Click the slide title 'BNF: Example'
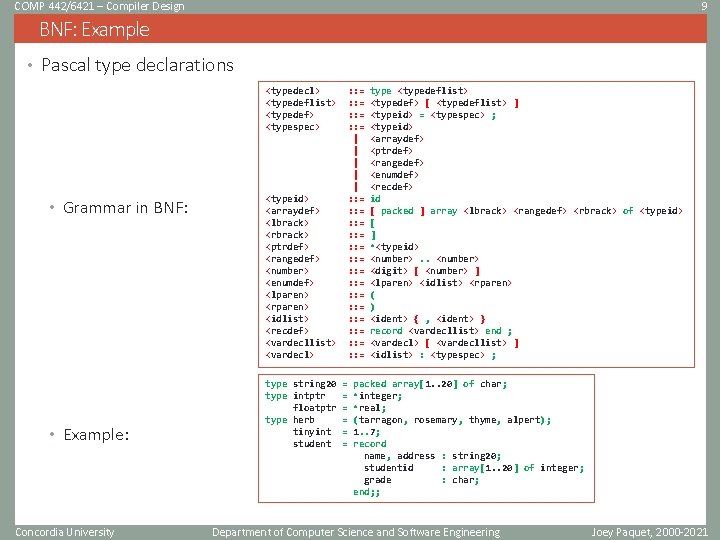Image resolution: width=720 pixels, height=540 pixels. (95, 29)
